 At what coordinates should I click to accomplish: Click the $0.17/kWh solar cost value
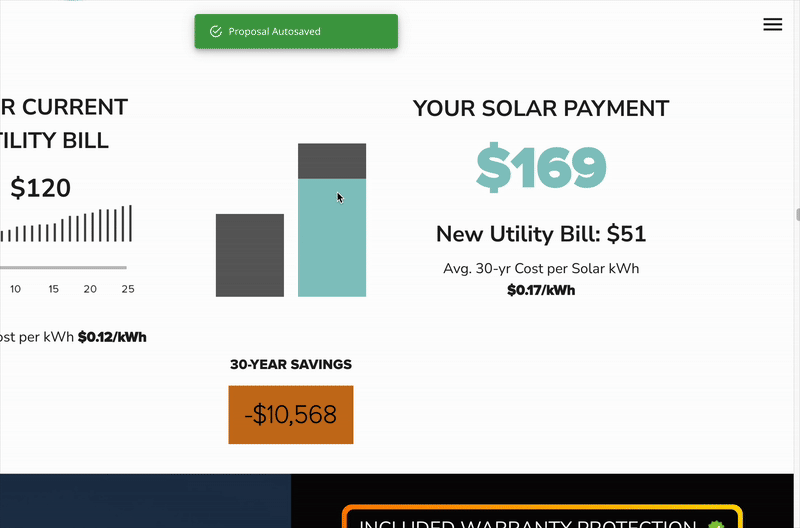click(541, 291)
